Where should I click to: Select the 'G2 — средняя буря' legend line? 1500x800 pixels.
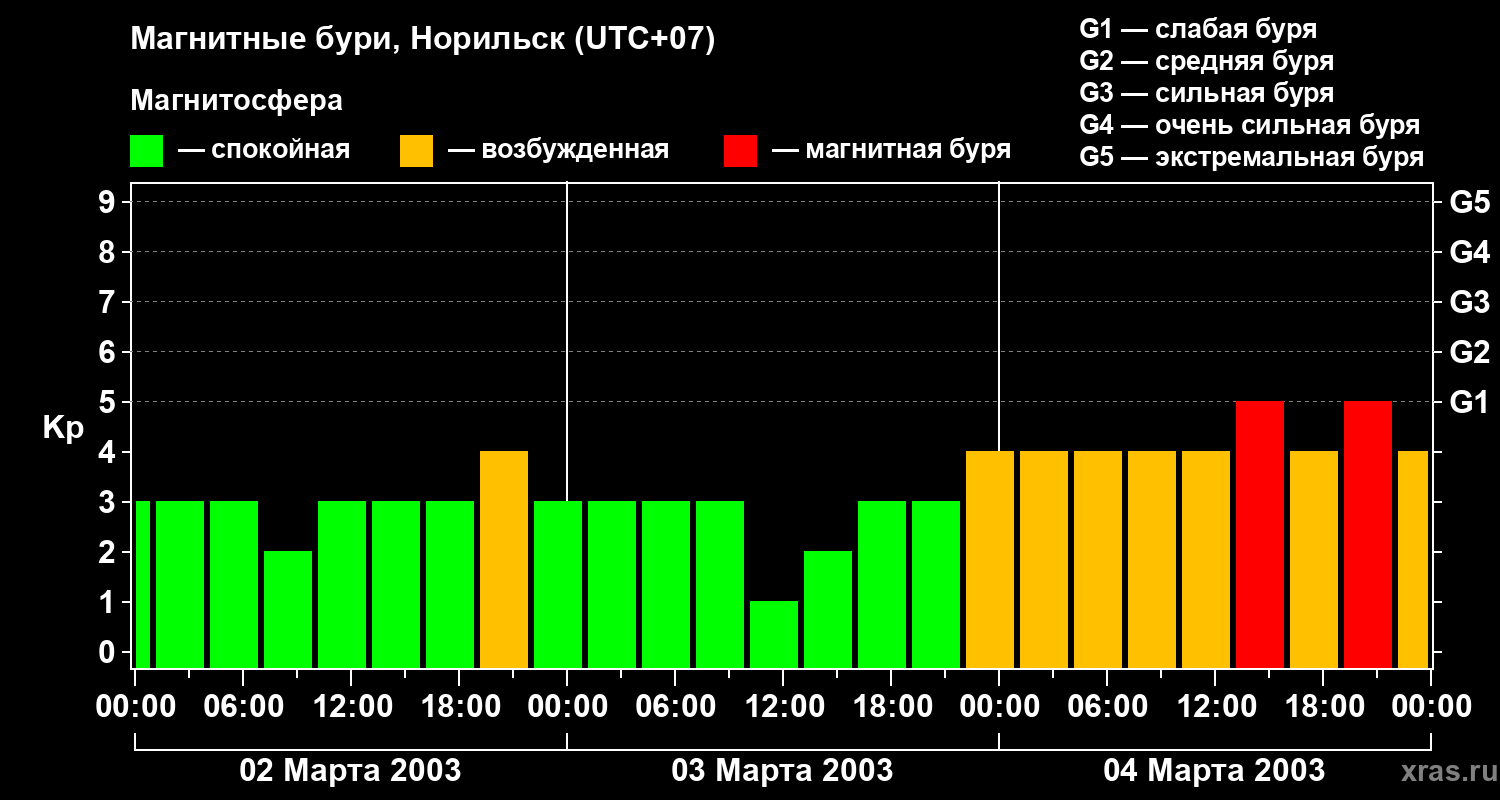click(1207, 61)
